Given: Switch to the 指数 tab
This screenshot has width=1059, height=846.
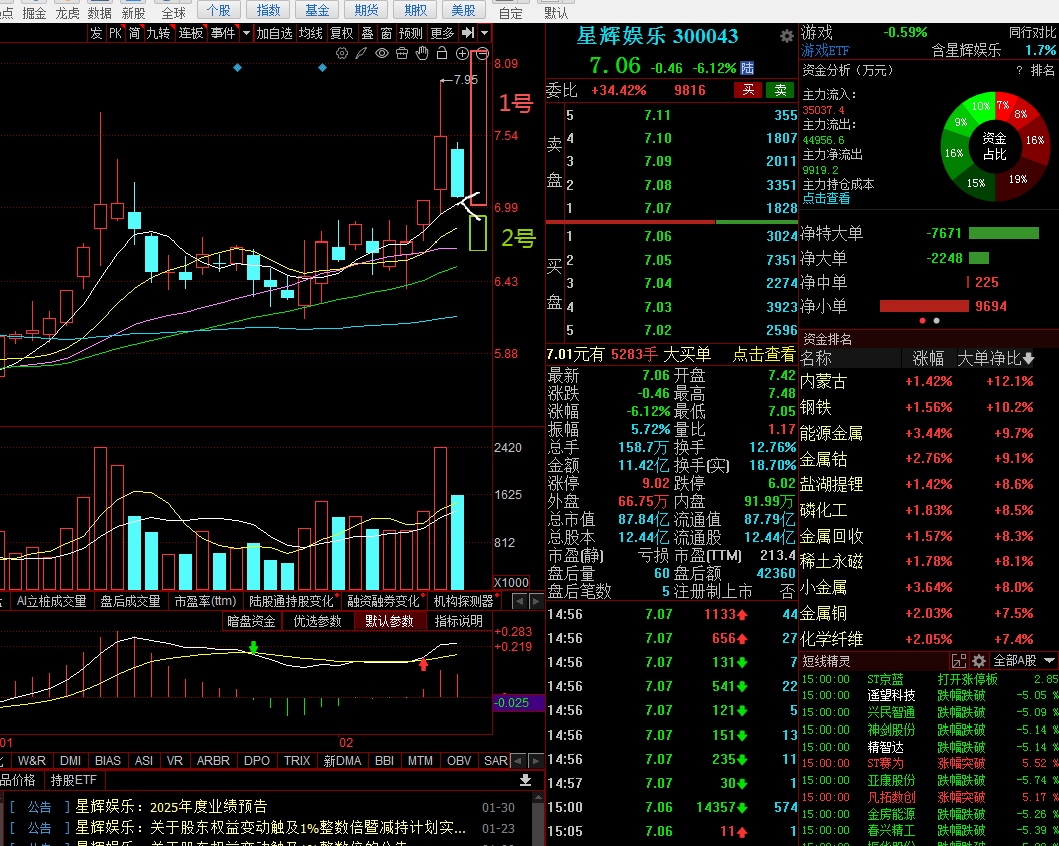Looking at the screenshot, I should tap(268, 10).
